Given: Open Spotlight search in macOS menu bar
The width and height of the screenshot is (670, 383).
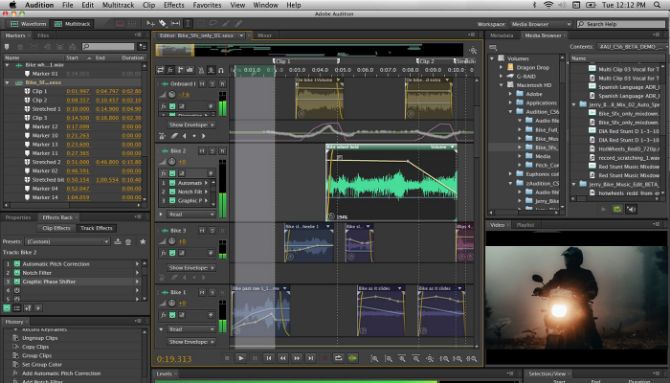Looking at the screenshot, I should coord(657,5).
